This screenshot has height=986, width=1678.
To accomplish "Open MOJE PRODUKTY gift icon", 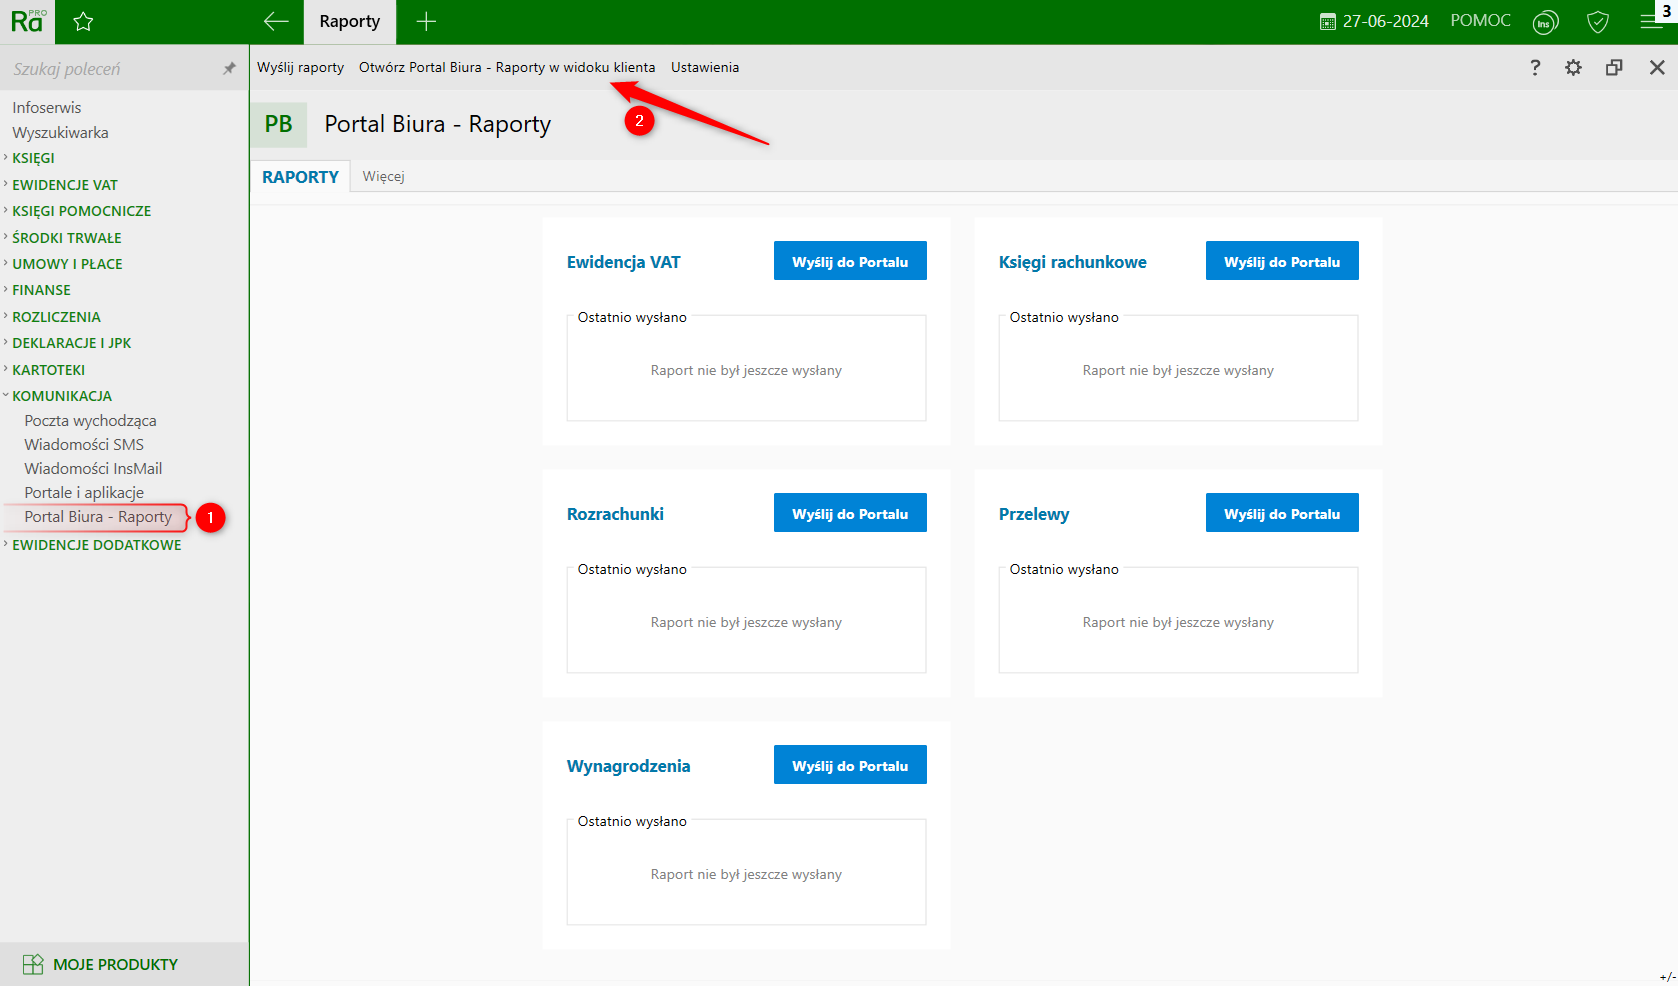I will (33, 964).
